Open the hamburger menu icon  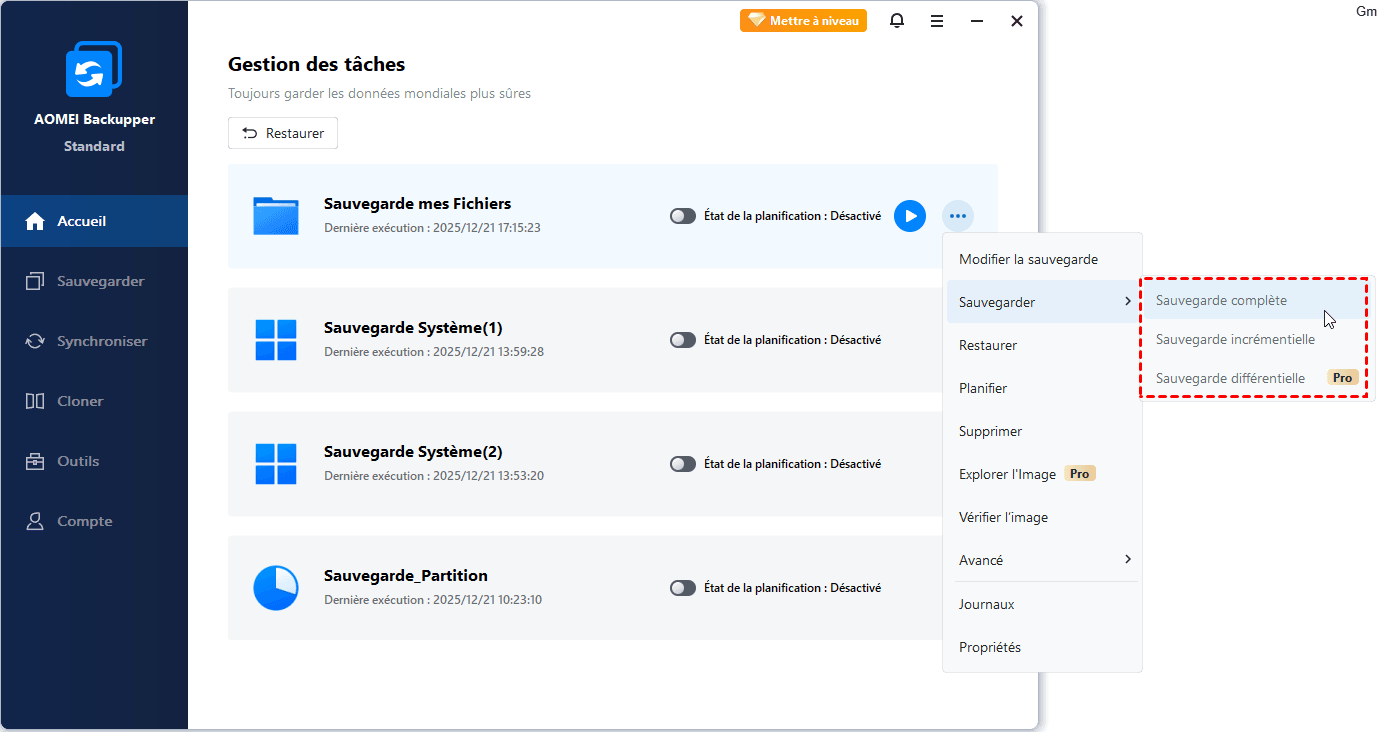(x=937, y=21)
